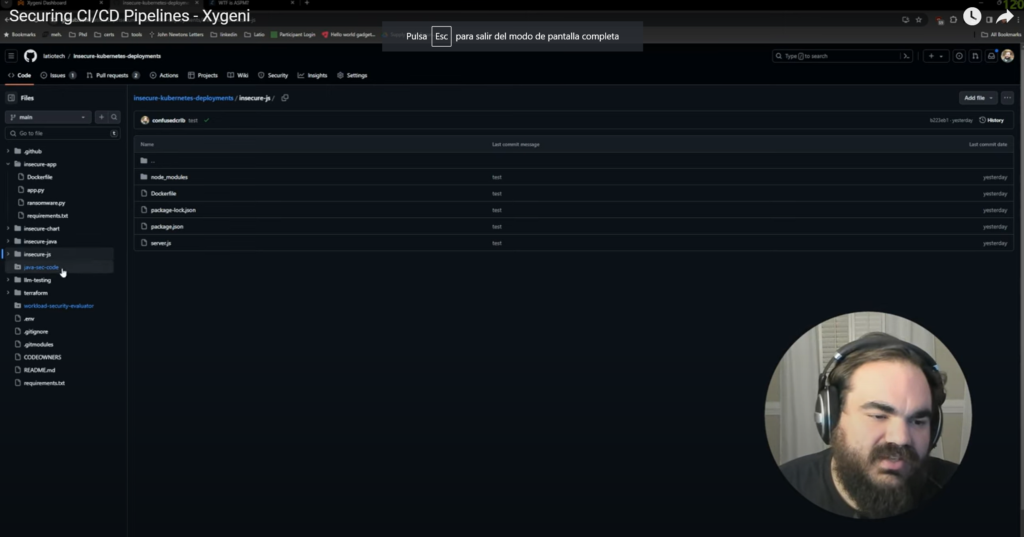Open the create new plus dropdown
1024x537 pixels.
point(936,56)
